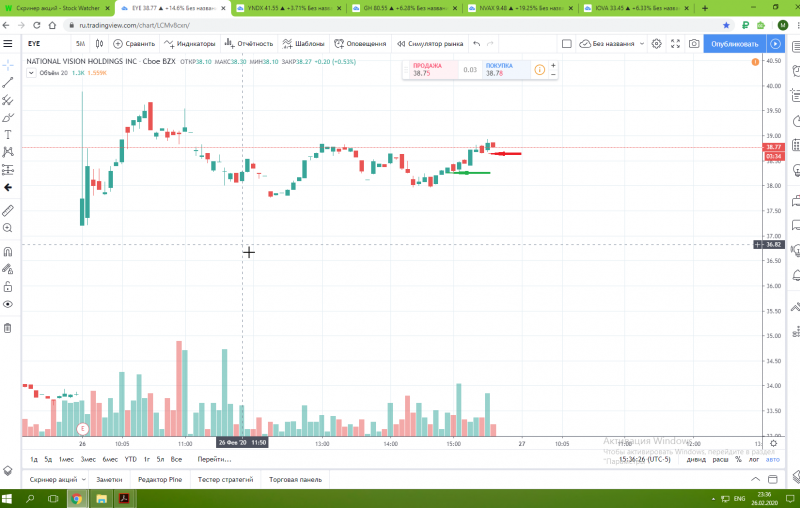Open the TradingView hamburger menu
Screen dimensions: 800x508
[x=8, y=44]
